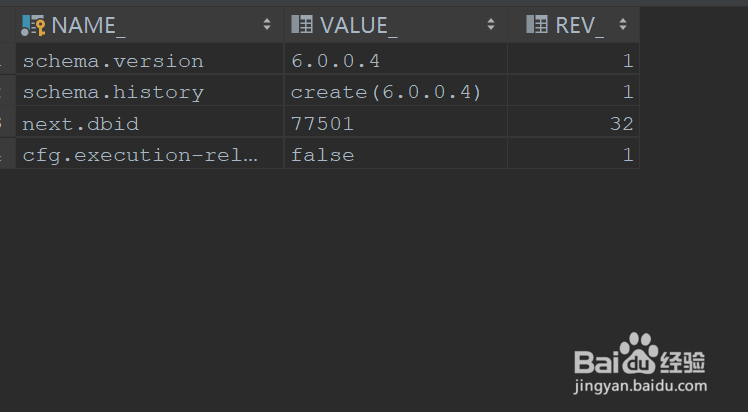Click the row gutter beside next.dbid
The image size is (748, 412).
6,124
